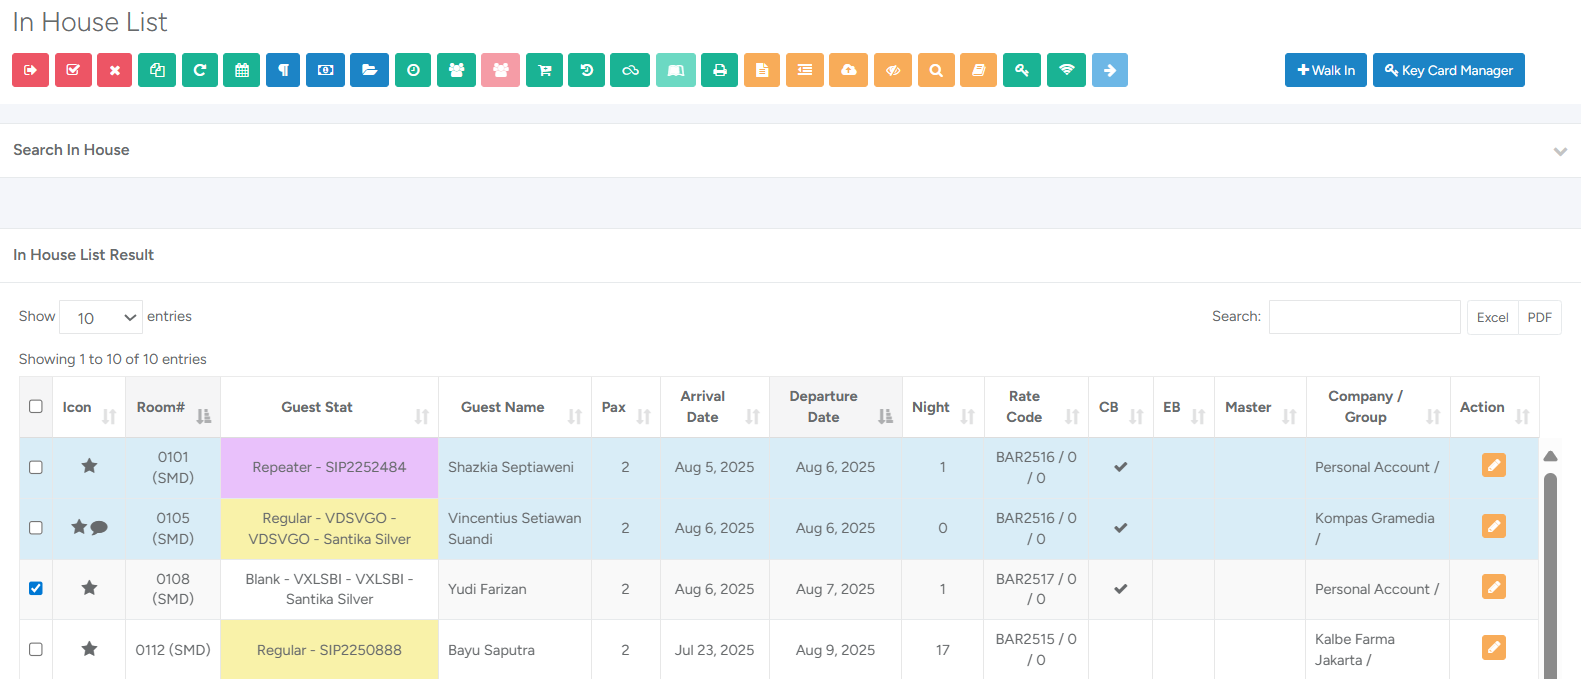Toggle the select-all checkbox in table header

coord(36,406)
